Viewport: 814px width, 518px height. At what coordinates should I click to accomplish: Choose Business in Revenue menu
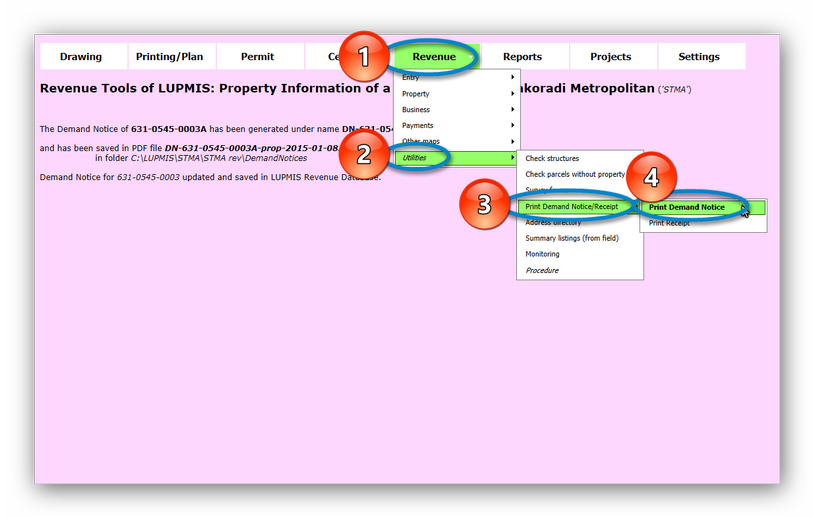point(457,110)
